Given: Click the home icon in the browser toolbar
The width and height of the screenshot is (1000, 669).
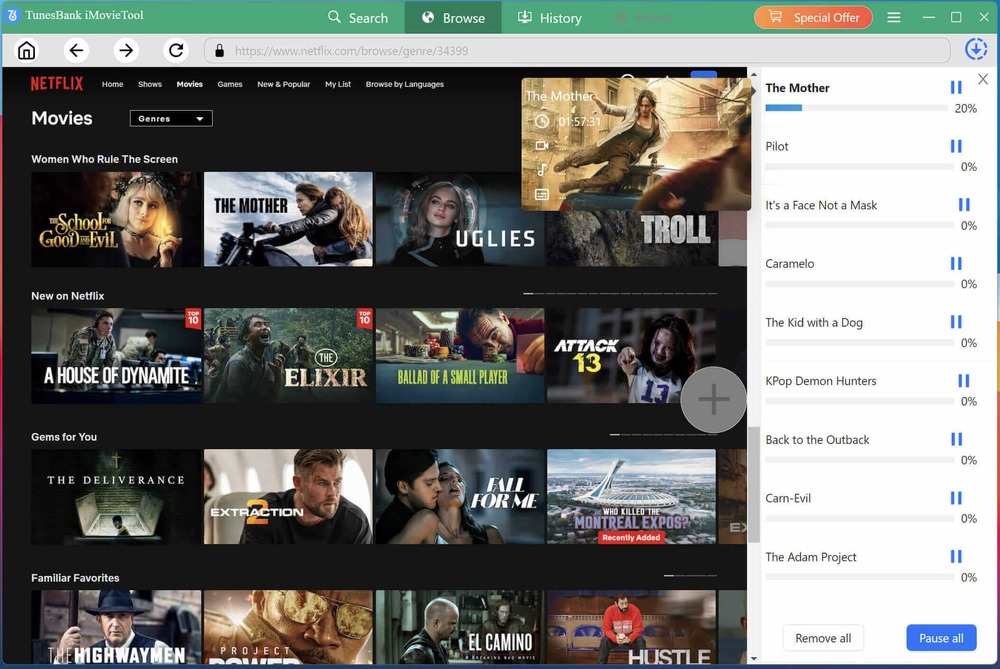Looking at the screenshot, I should click(x=26, y=49).
